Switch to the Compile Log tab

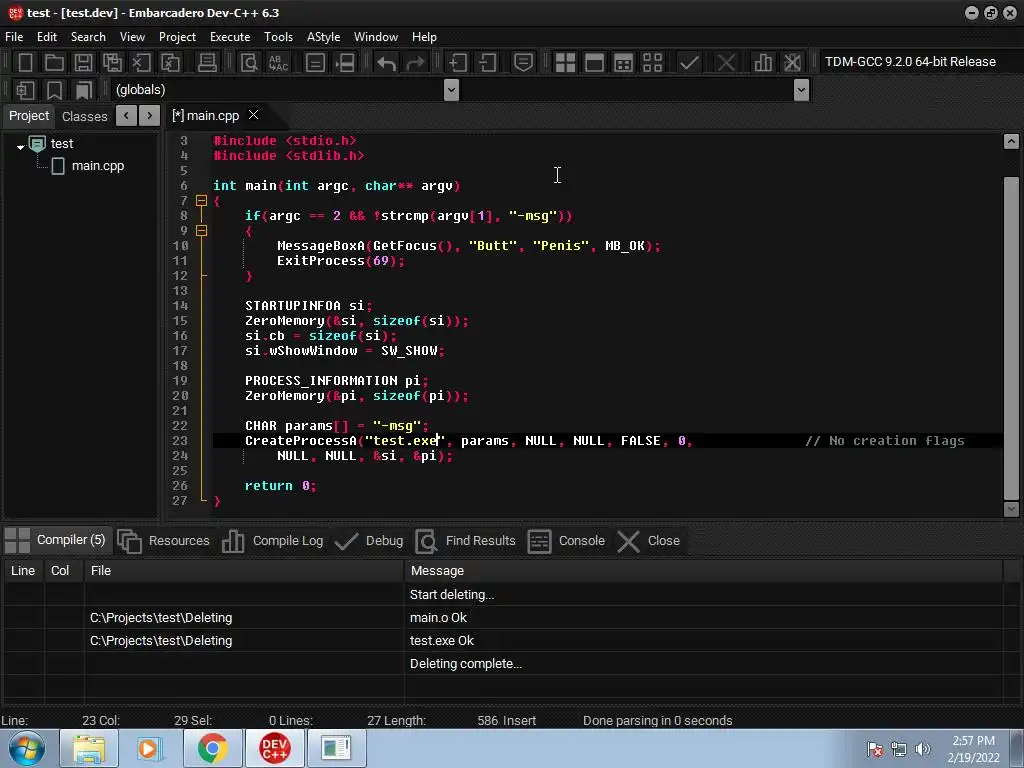coord(273,541)
